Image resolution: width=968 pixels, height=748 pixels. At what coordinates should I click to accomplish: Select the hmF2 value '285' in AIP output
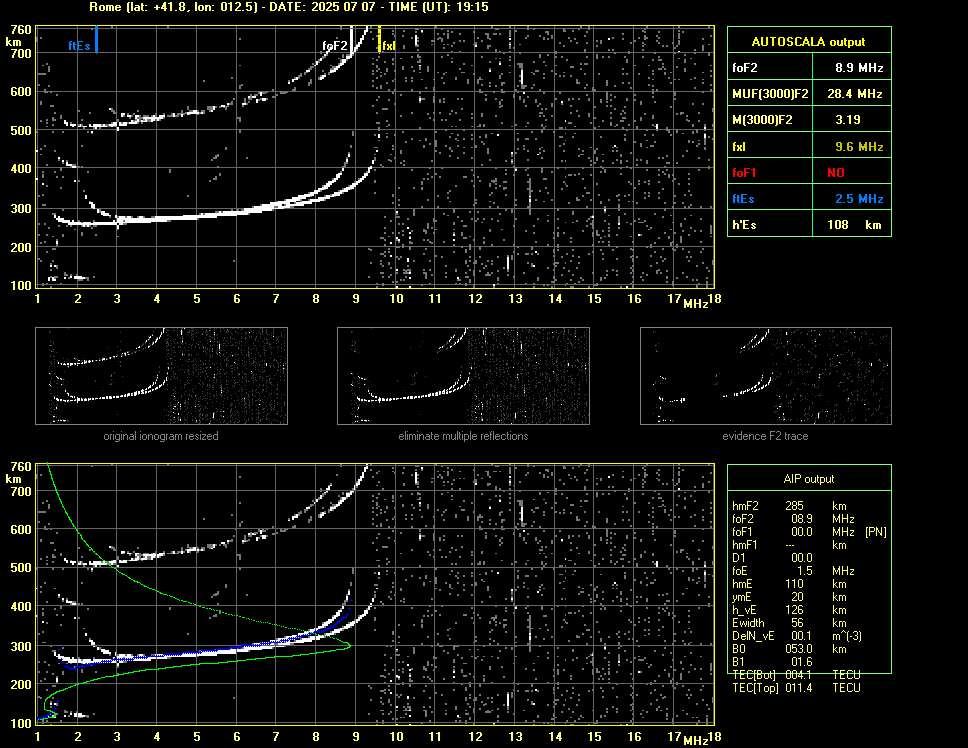795,506
